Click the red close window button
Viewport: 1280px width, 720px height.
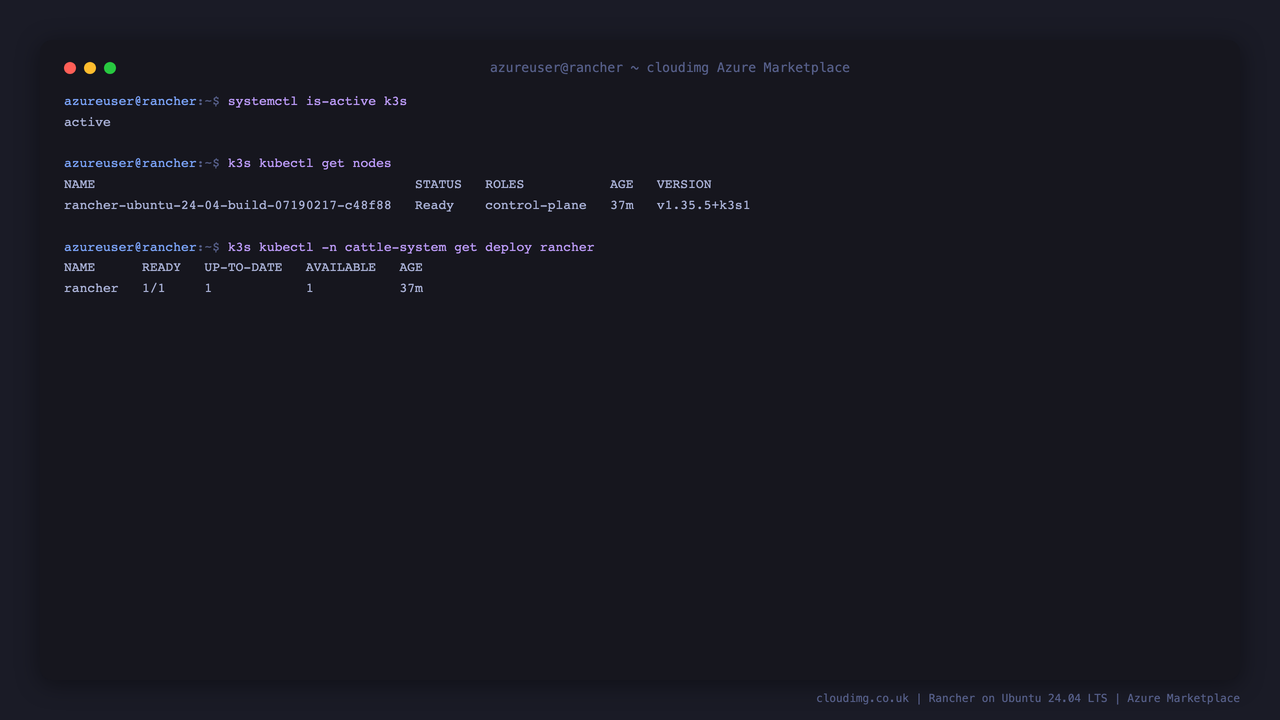pos(70,68)
